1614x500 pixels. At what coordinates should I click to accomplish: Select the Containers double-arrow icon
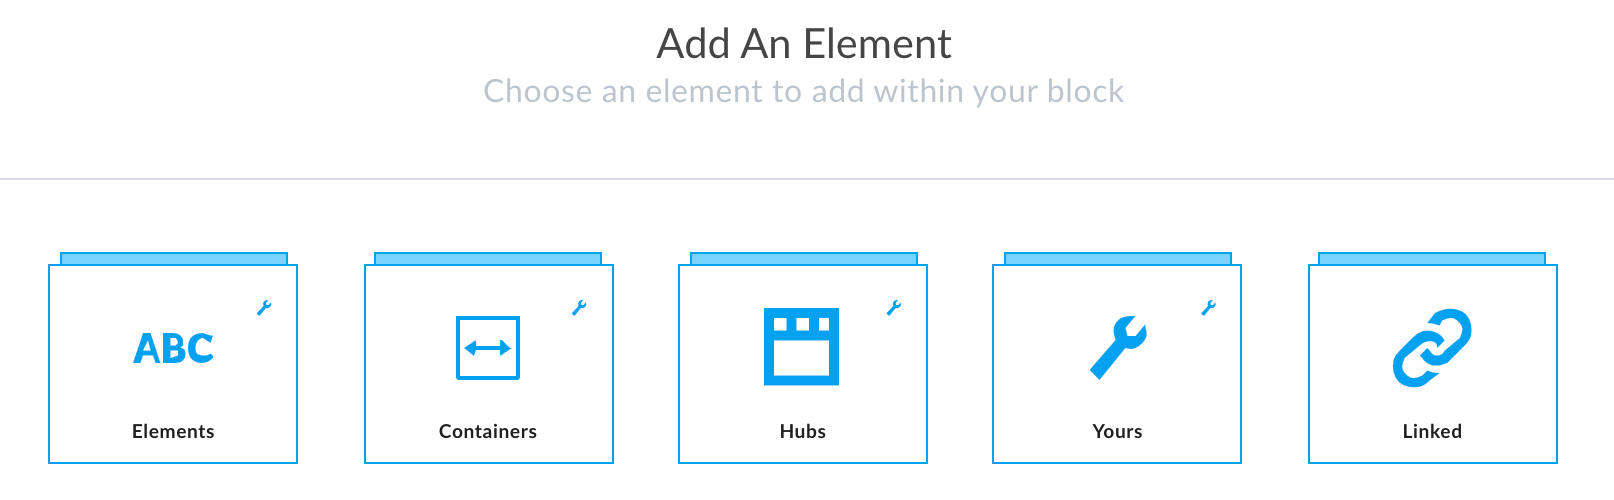click(x=488, y=348)
